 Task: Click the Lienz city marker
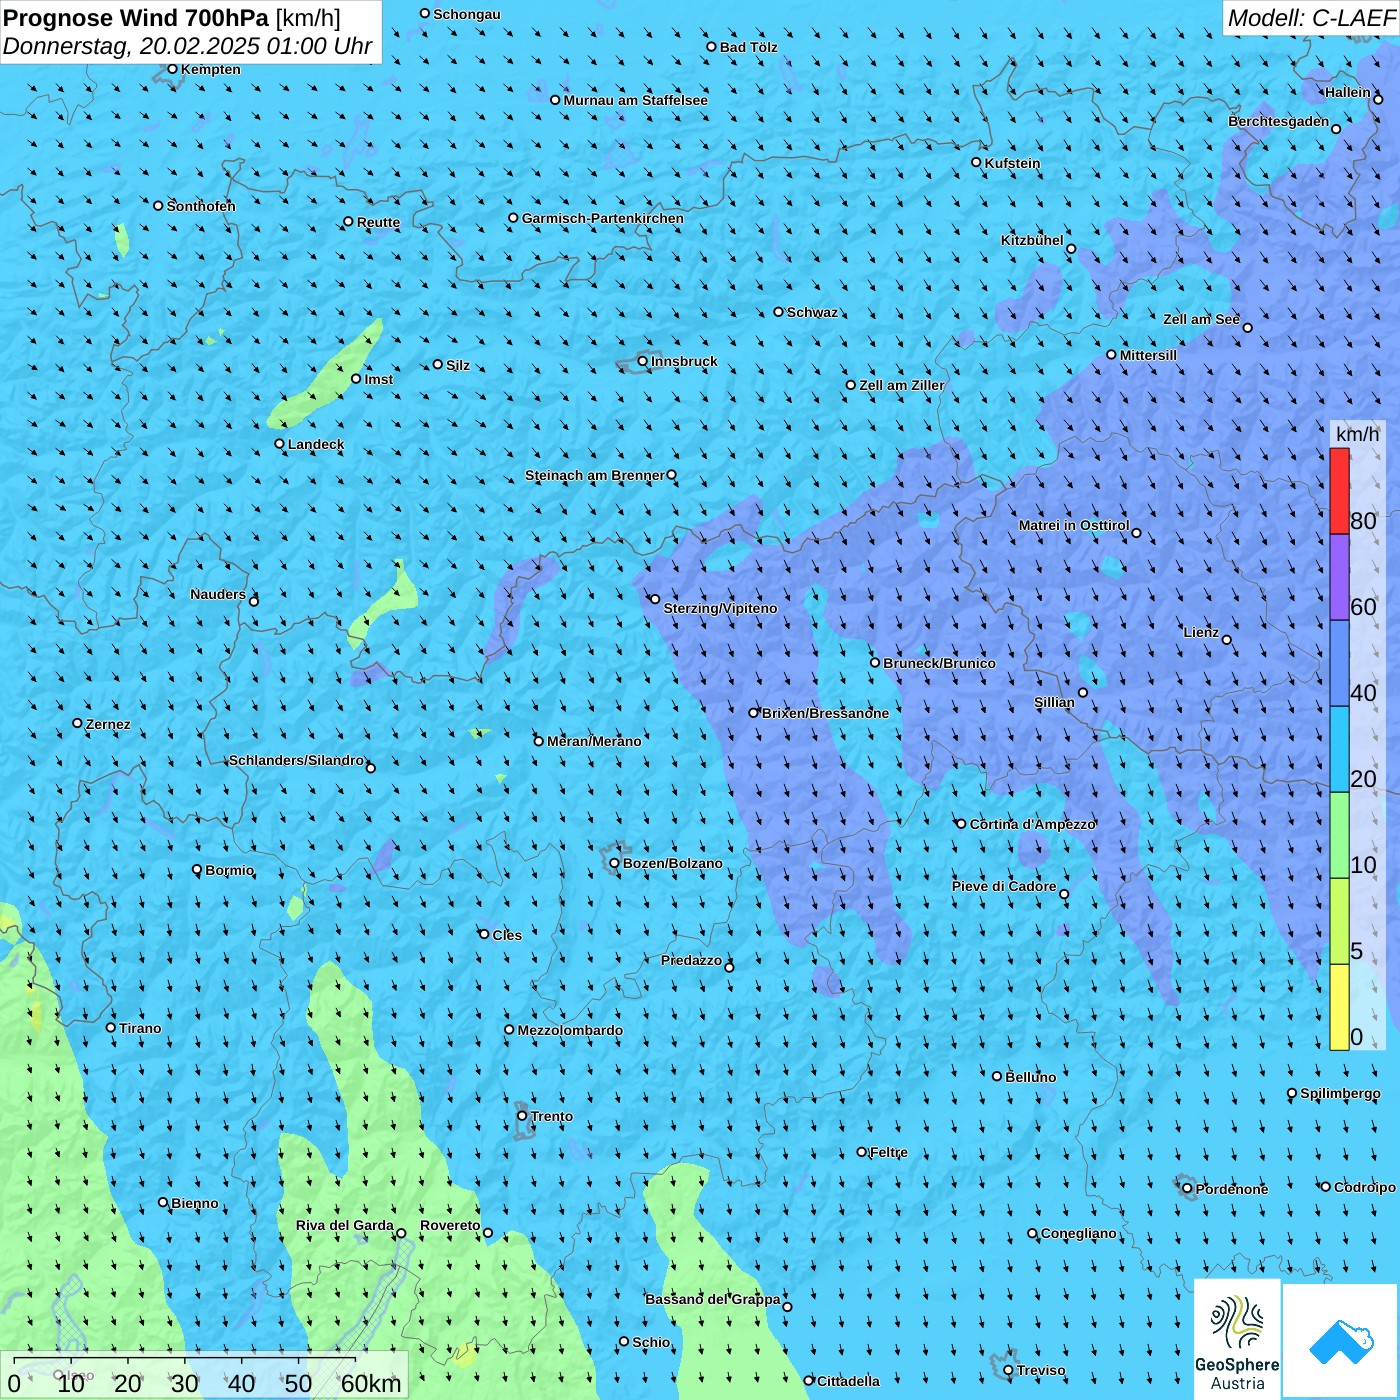(x=1227, y=640)
